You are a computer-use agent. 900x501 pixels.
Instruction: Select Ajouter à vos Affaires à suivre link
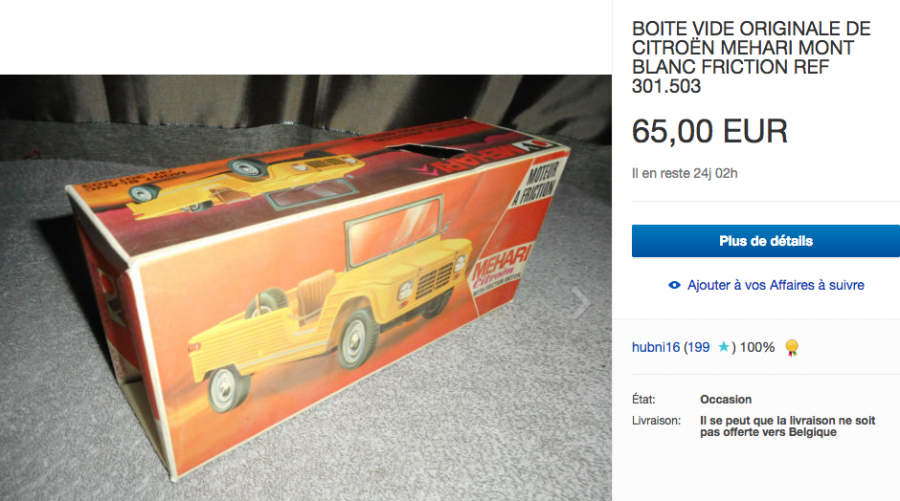(775, 285)
